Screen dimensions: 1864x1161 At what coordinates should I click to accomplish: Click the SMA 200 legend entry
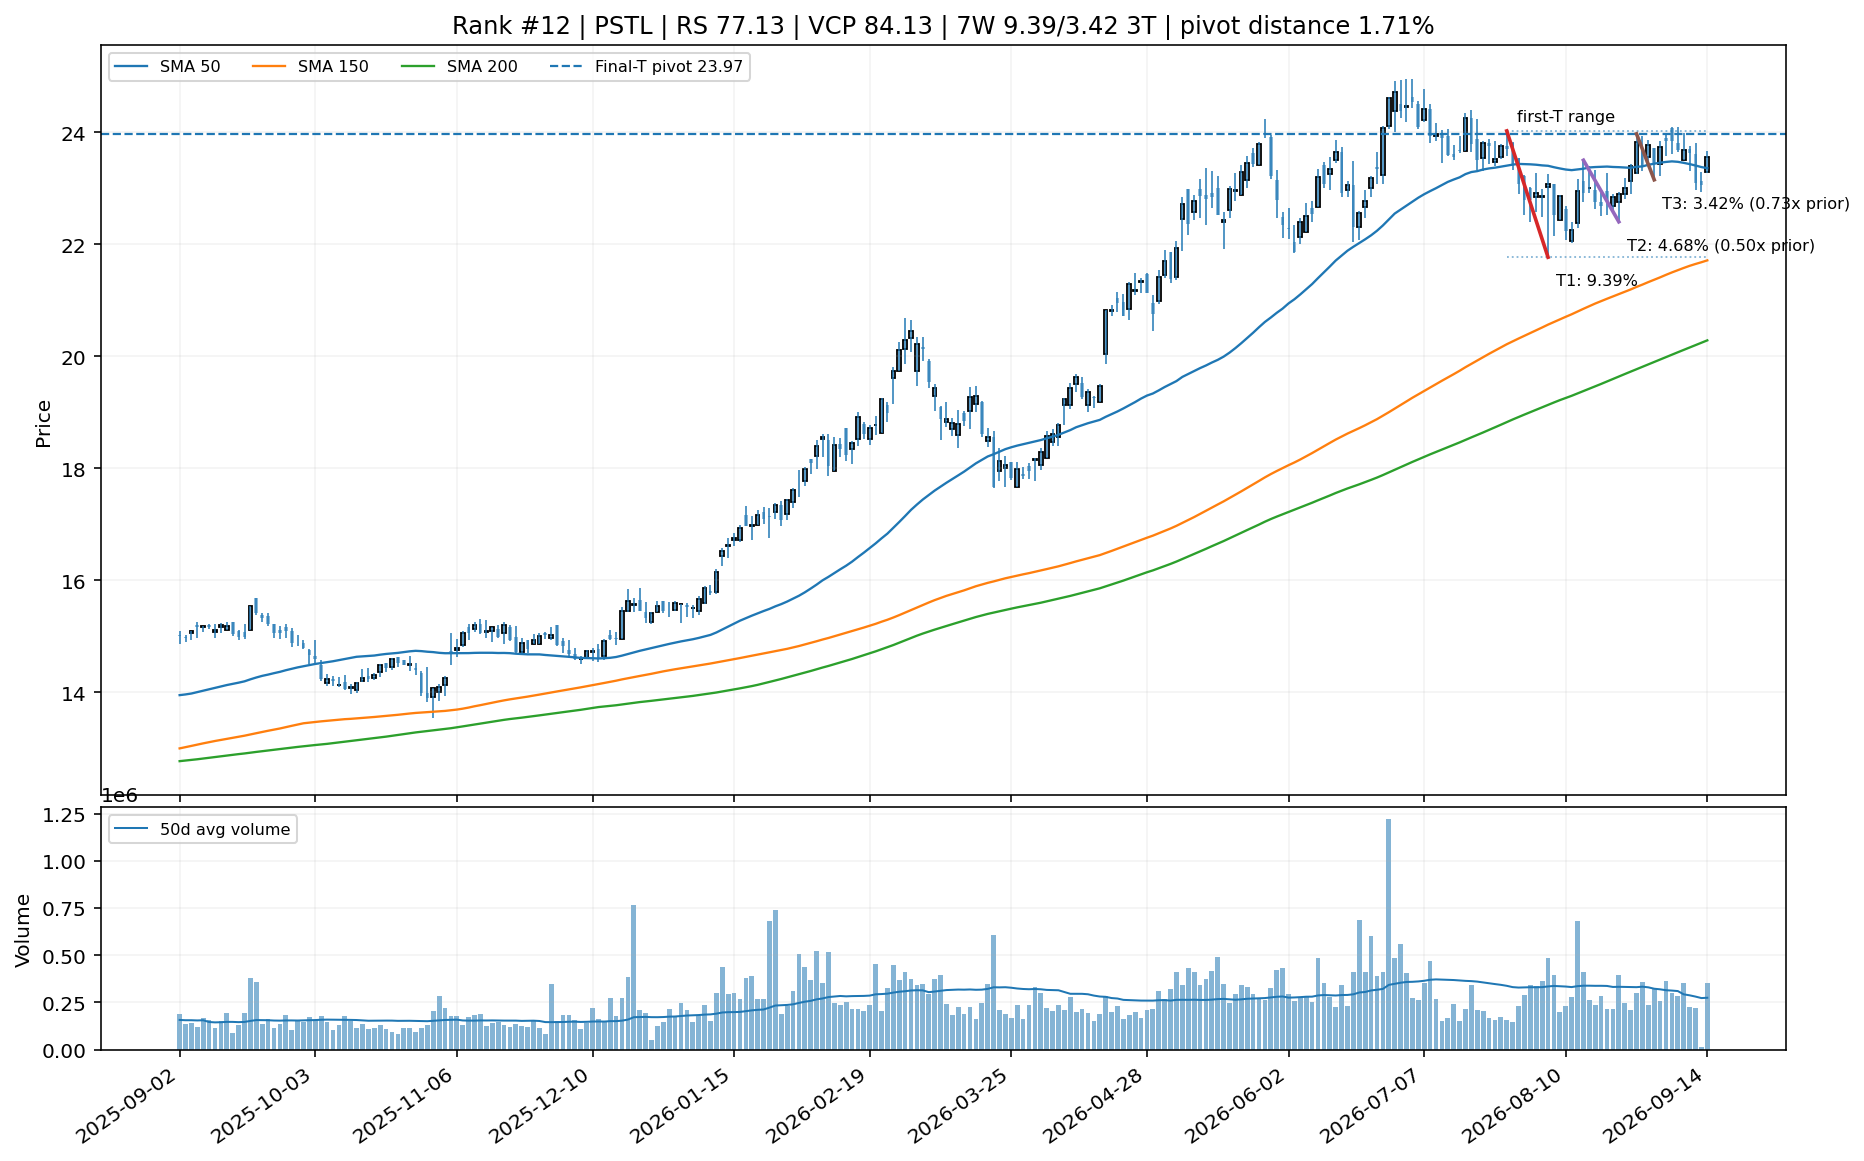459,67
